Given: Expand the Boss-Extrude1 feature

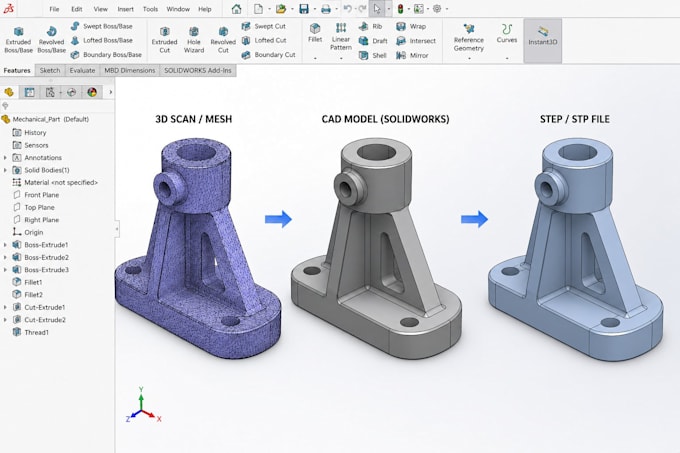Looking at the screenshot, I should 5,245.
